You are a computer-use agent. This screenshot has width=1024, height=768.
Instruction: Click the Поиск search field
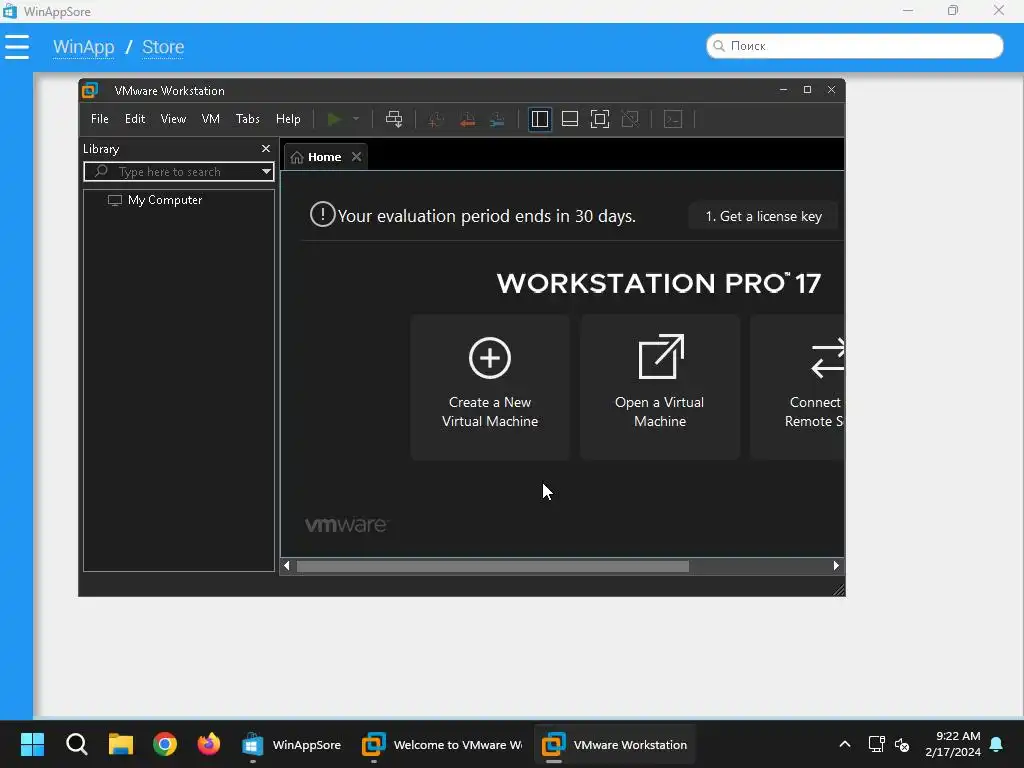point(854,46)
